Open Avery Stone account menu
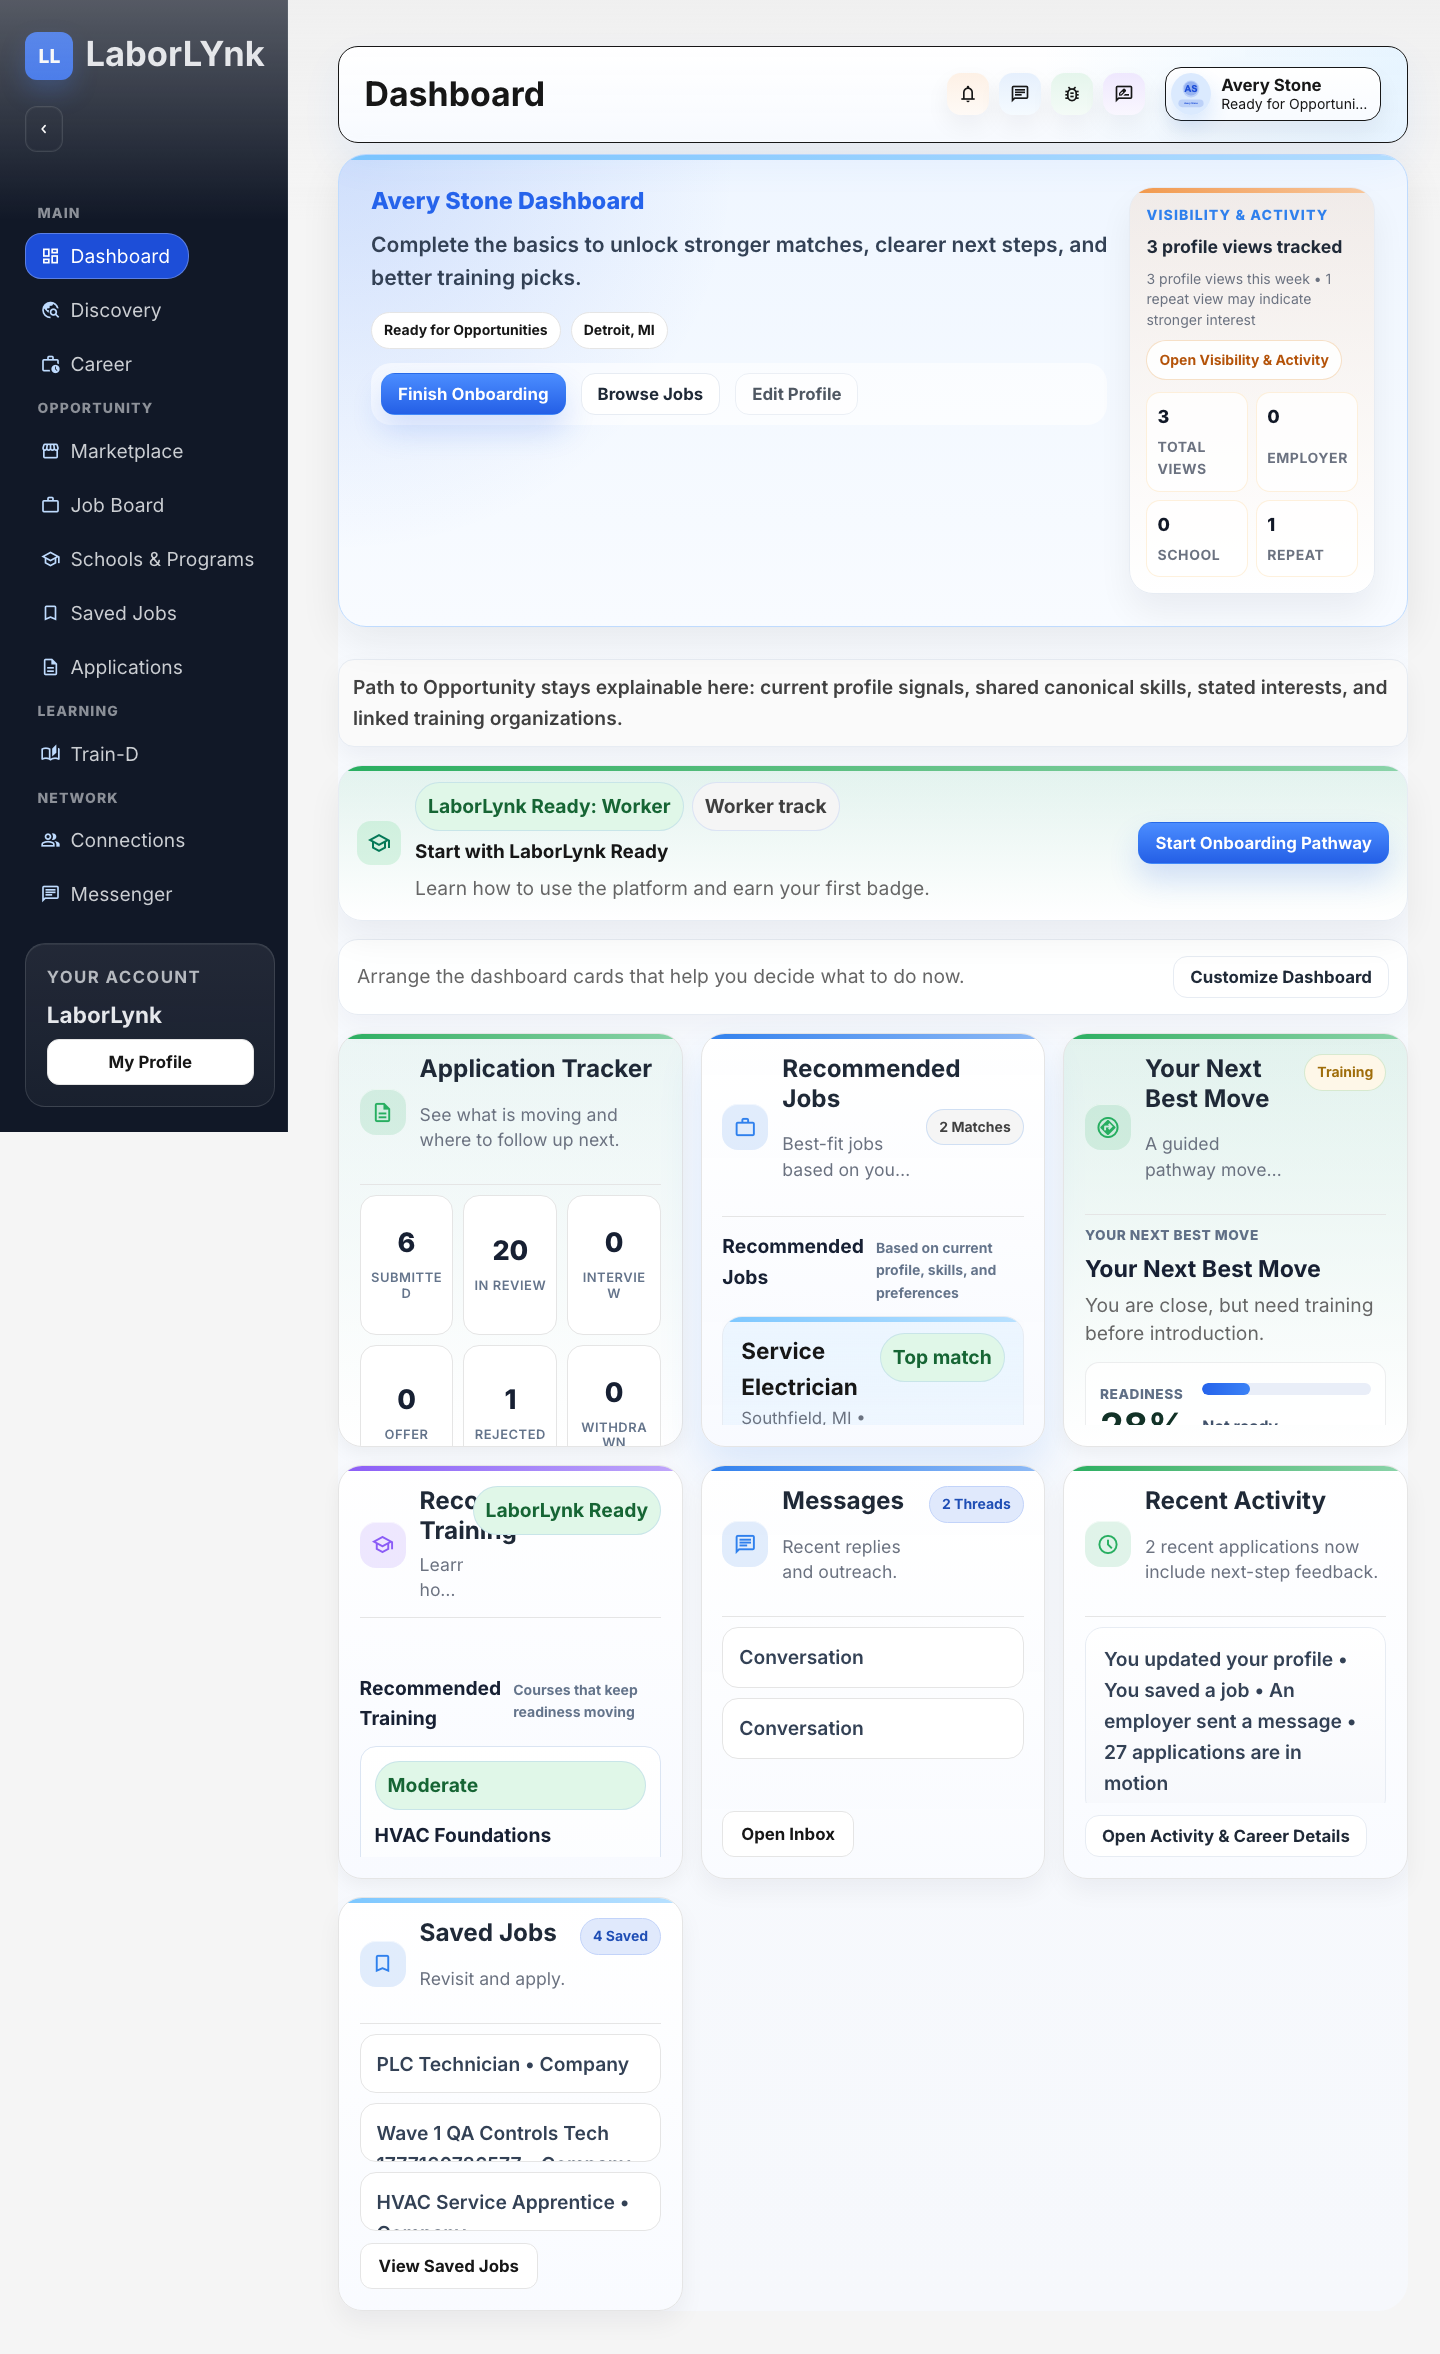Viewport: 1440px width, 2354px height. pos(1272,94)
